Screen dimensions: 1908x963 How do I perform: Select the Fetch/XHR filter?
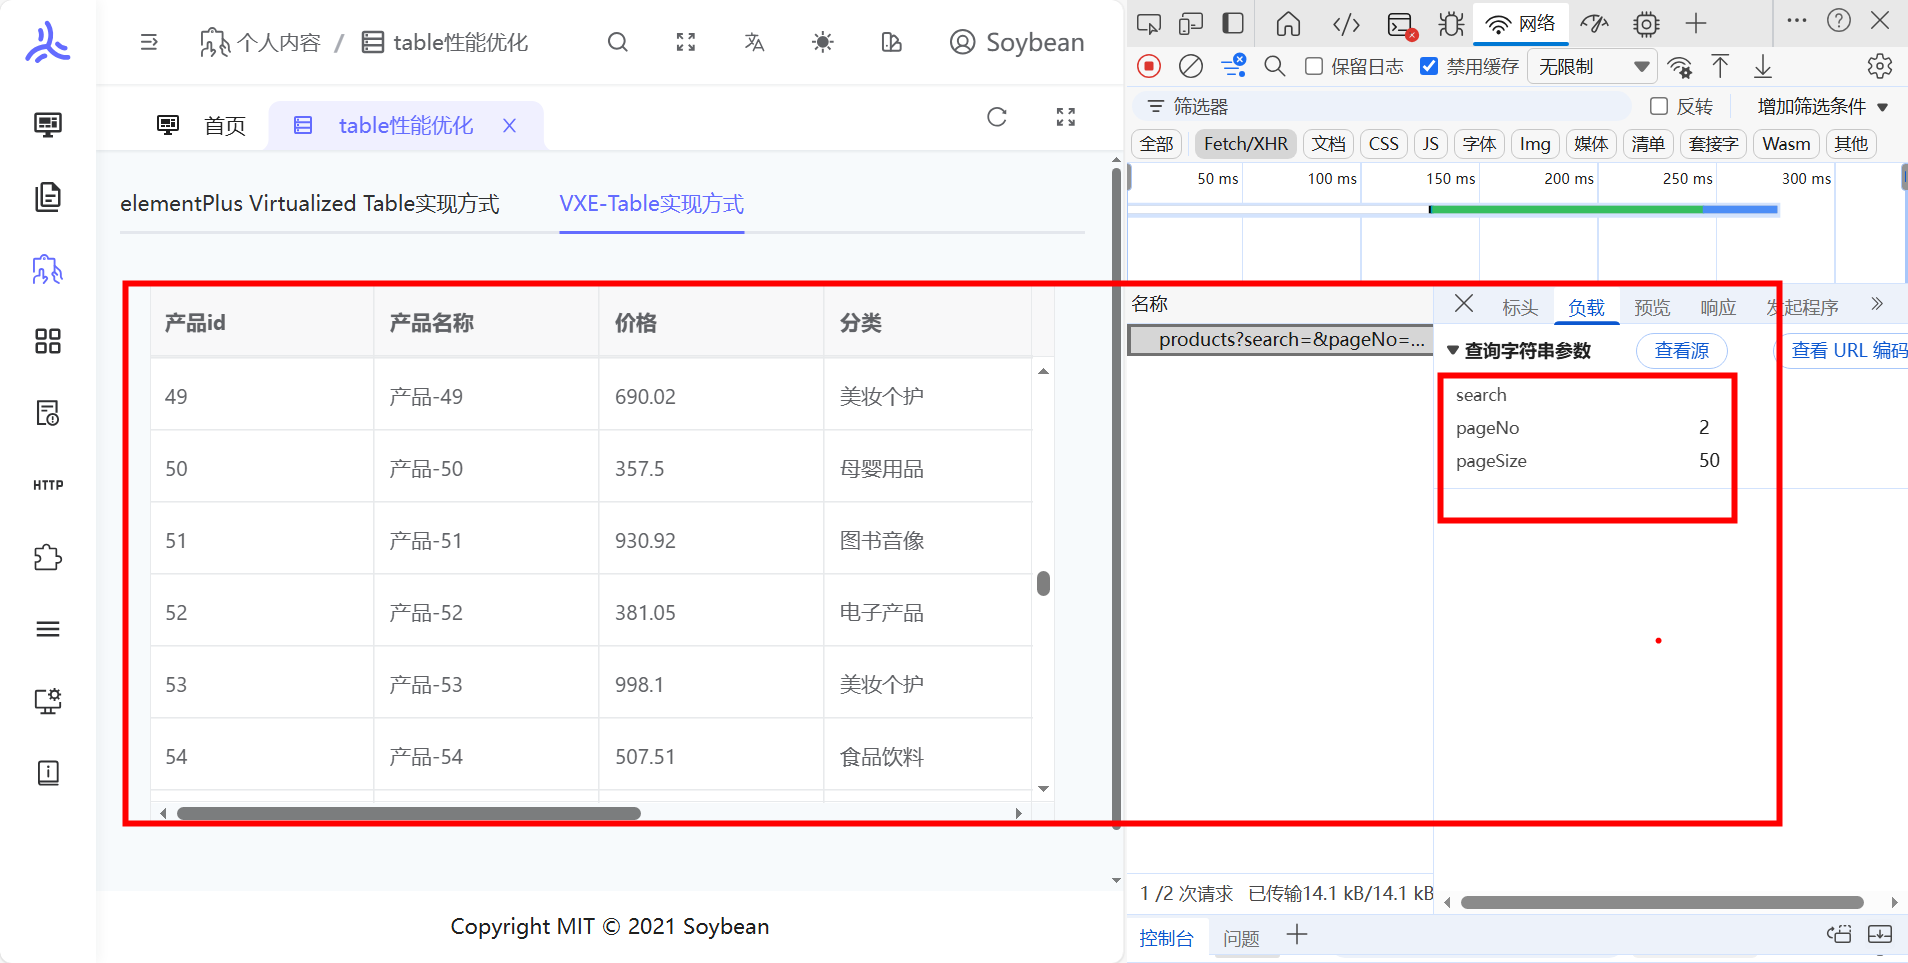pyautogui.click(x=1245, y=143)
